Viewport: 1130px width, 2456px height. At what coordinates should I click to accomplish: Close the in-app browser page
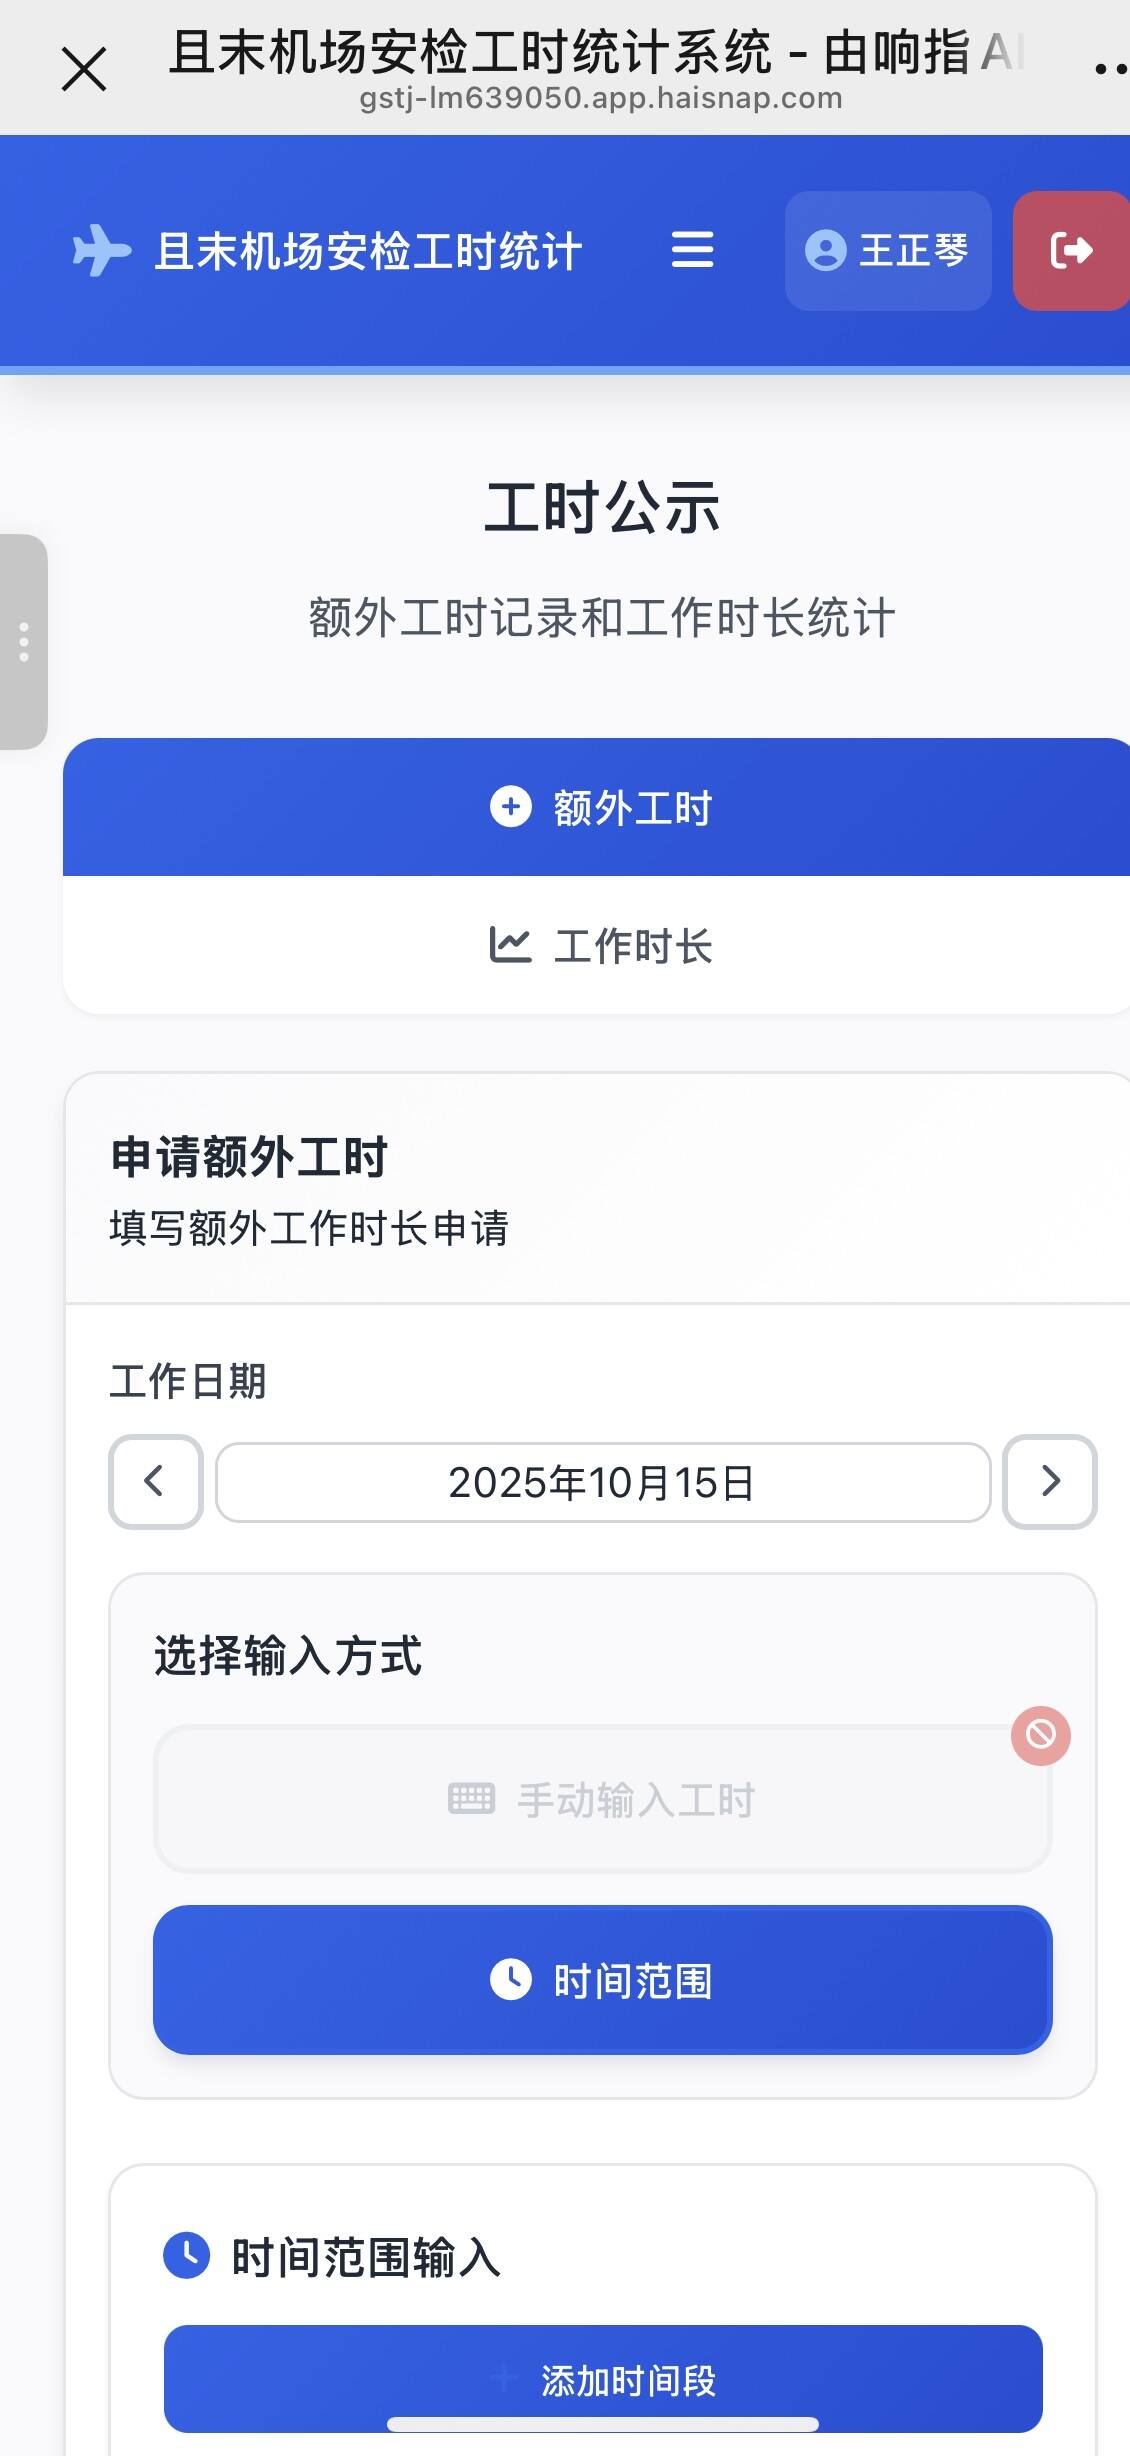pos(84,70)
